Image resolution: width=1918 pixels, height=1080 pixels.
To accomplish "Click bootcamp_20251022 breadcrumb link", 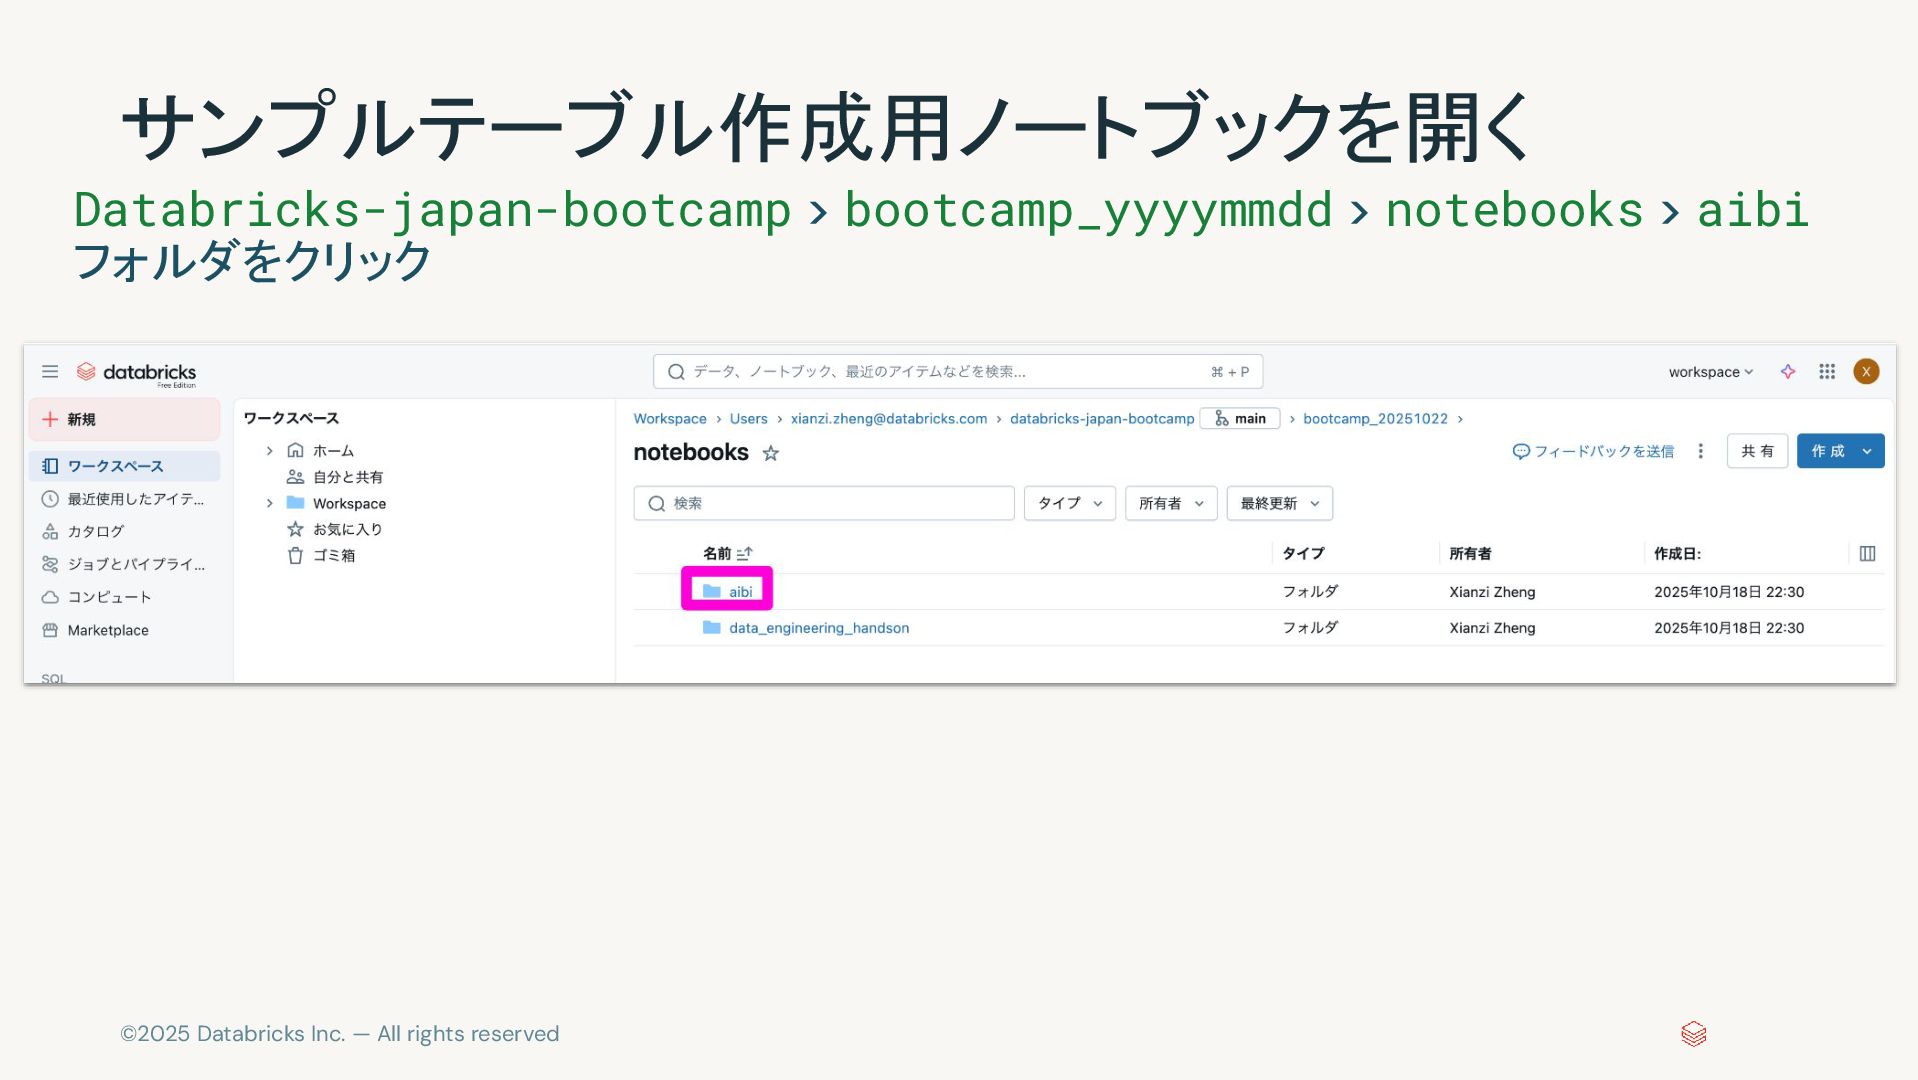I will point(1375,418).
